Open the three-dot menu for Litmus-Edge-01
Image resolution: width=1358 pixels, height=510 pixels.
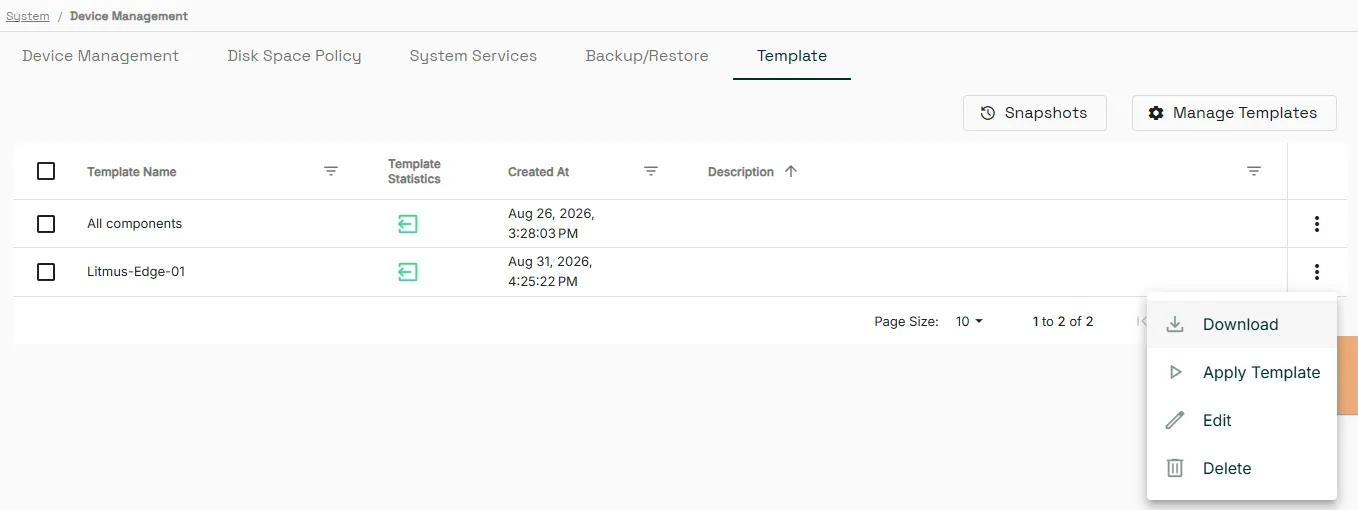click(1317, 272)
